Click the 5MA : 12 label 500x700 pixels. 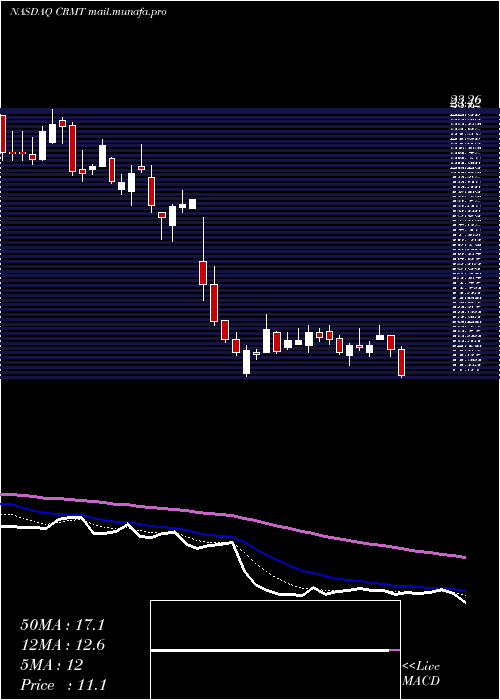[x=52, y=665]
